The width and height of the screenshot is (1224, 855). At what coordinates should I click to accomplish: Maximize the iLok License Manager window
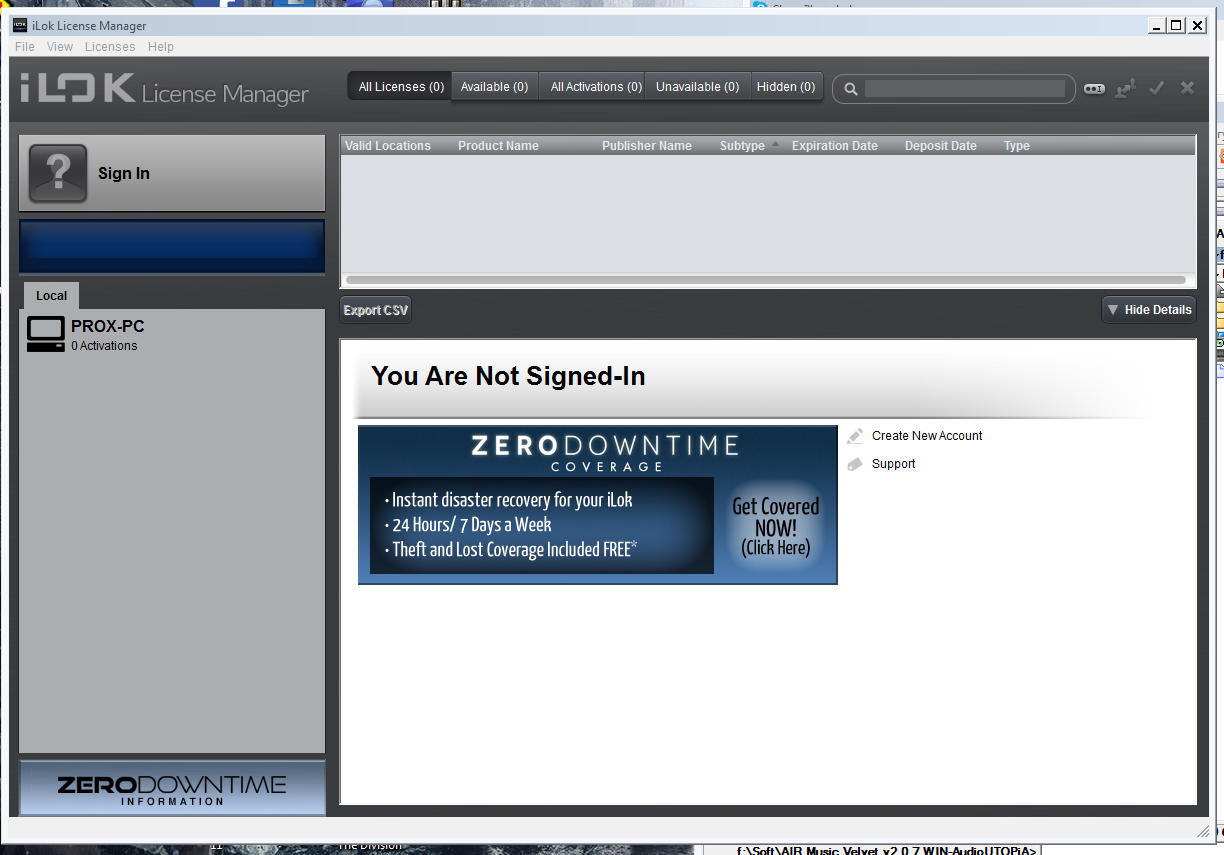tap(1176, 25)
